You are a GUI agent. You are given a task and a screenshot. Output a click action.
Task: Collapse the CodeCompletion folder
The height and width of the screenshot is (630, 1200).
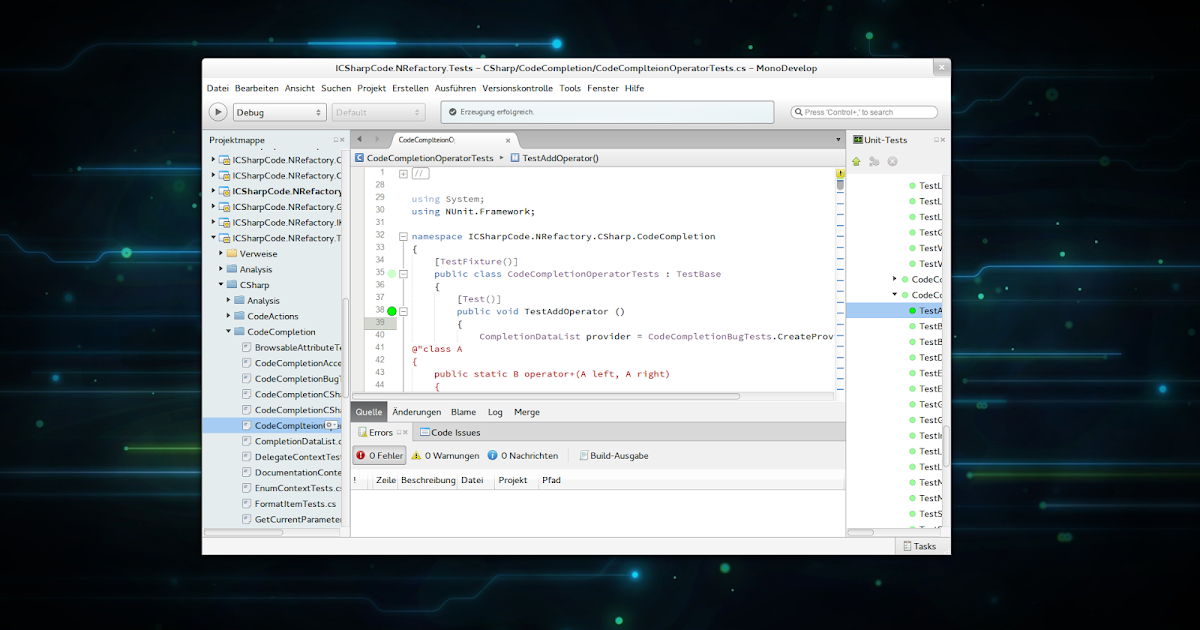click(228, 332)
